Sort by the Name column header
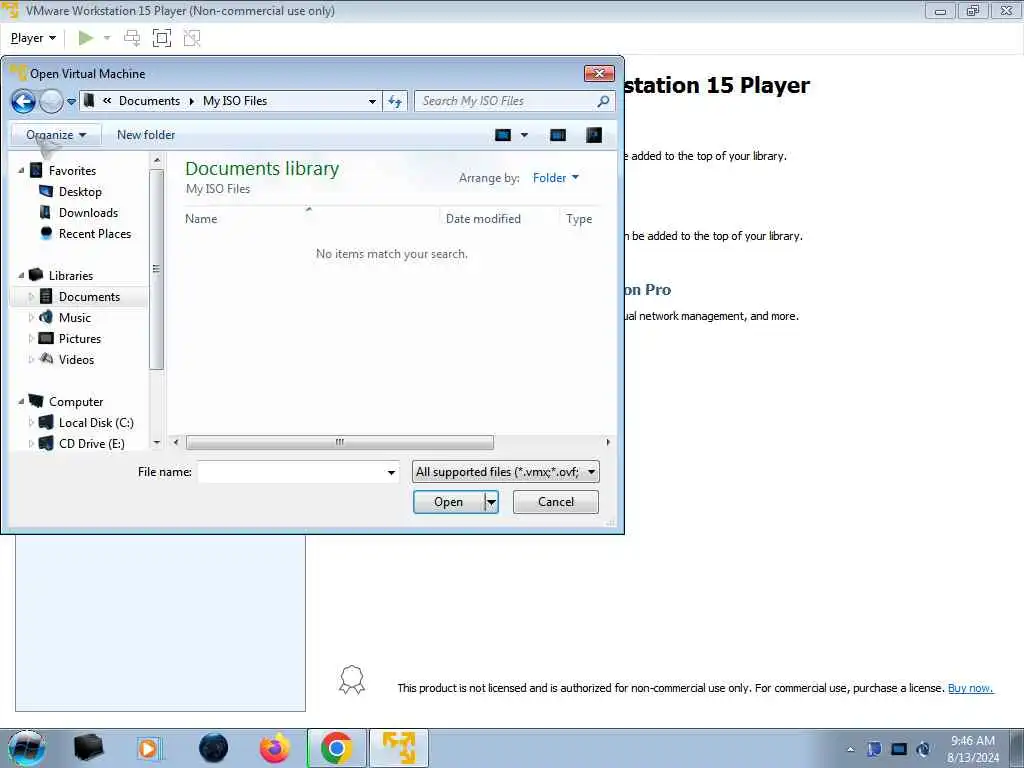Image resolution: width=1024 pixels, height=768 pixels. pyautogui.click(x=201, y=219)
